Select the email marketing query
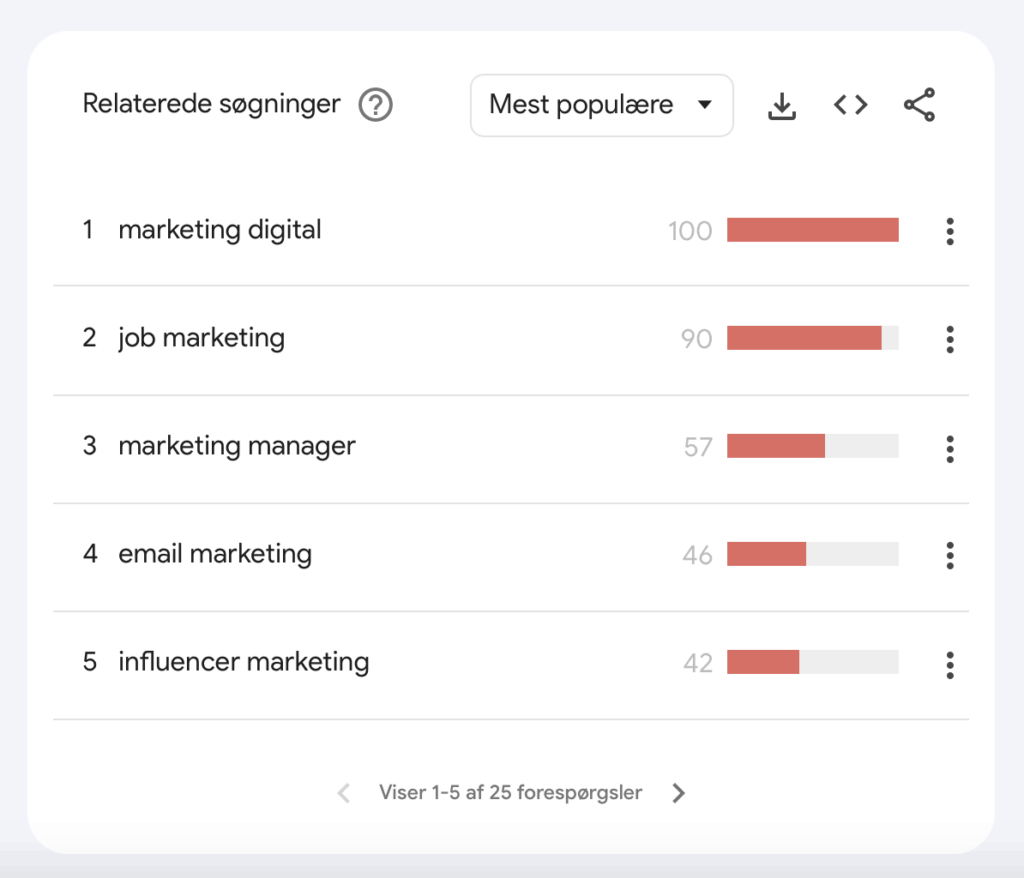The image size is (1024, 878). 215,554
